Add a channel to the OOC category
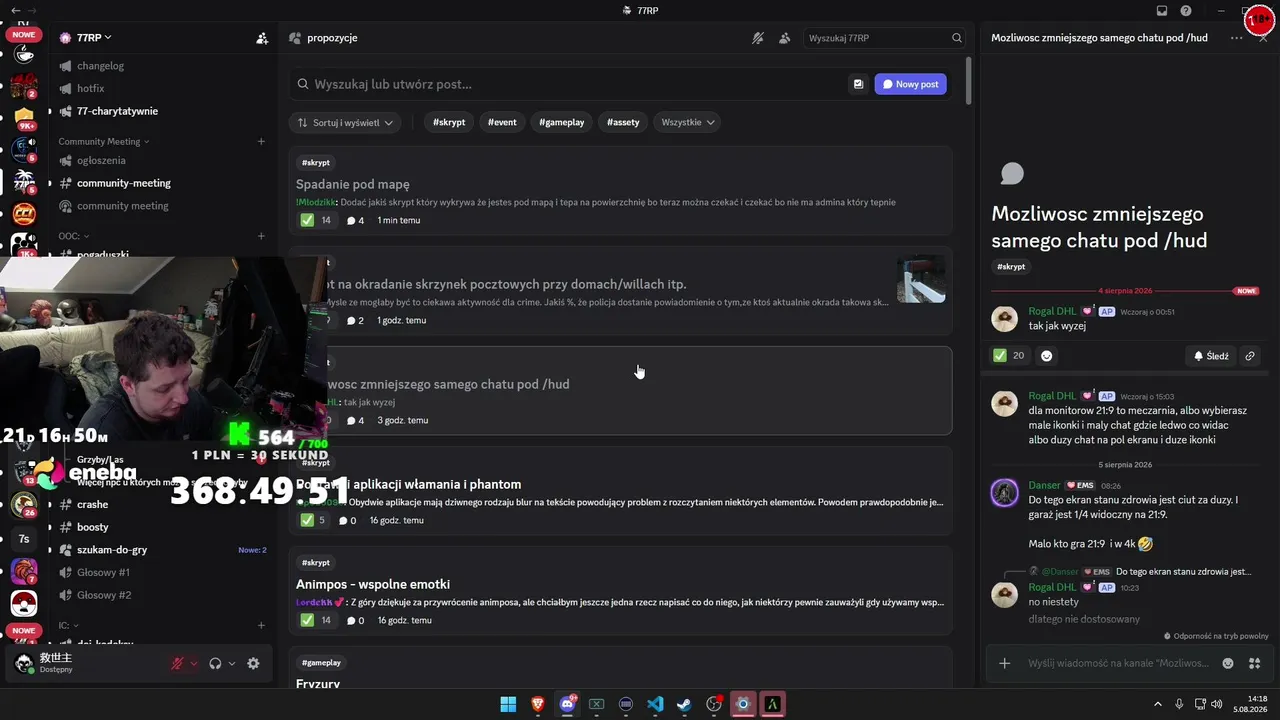 [x=261, y=237]
